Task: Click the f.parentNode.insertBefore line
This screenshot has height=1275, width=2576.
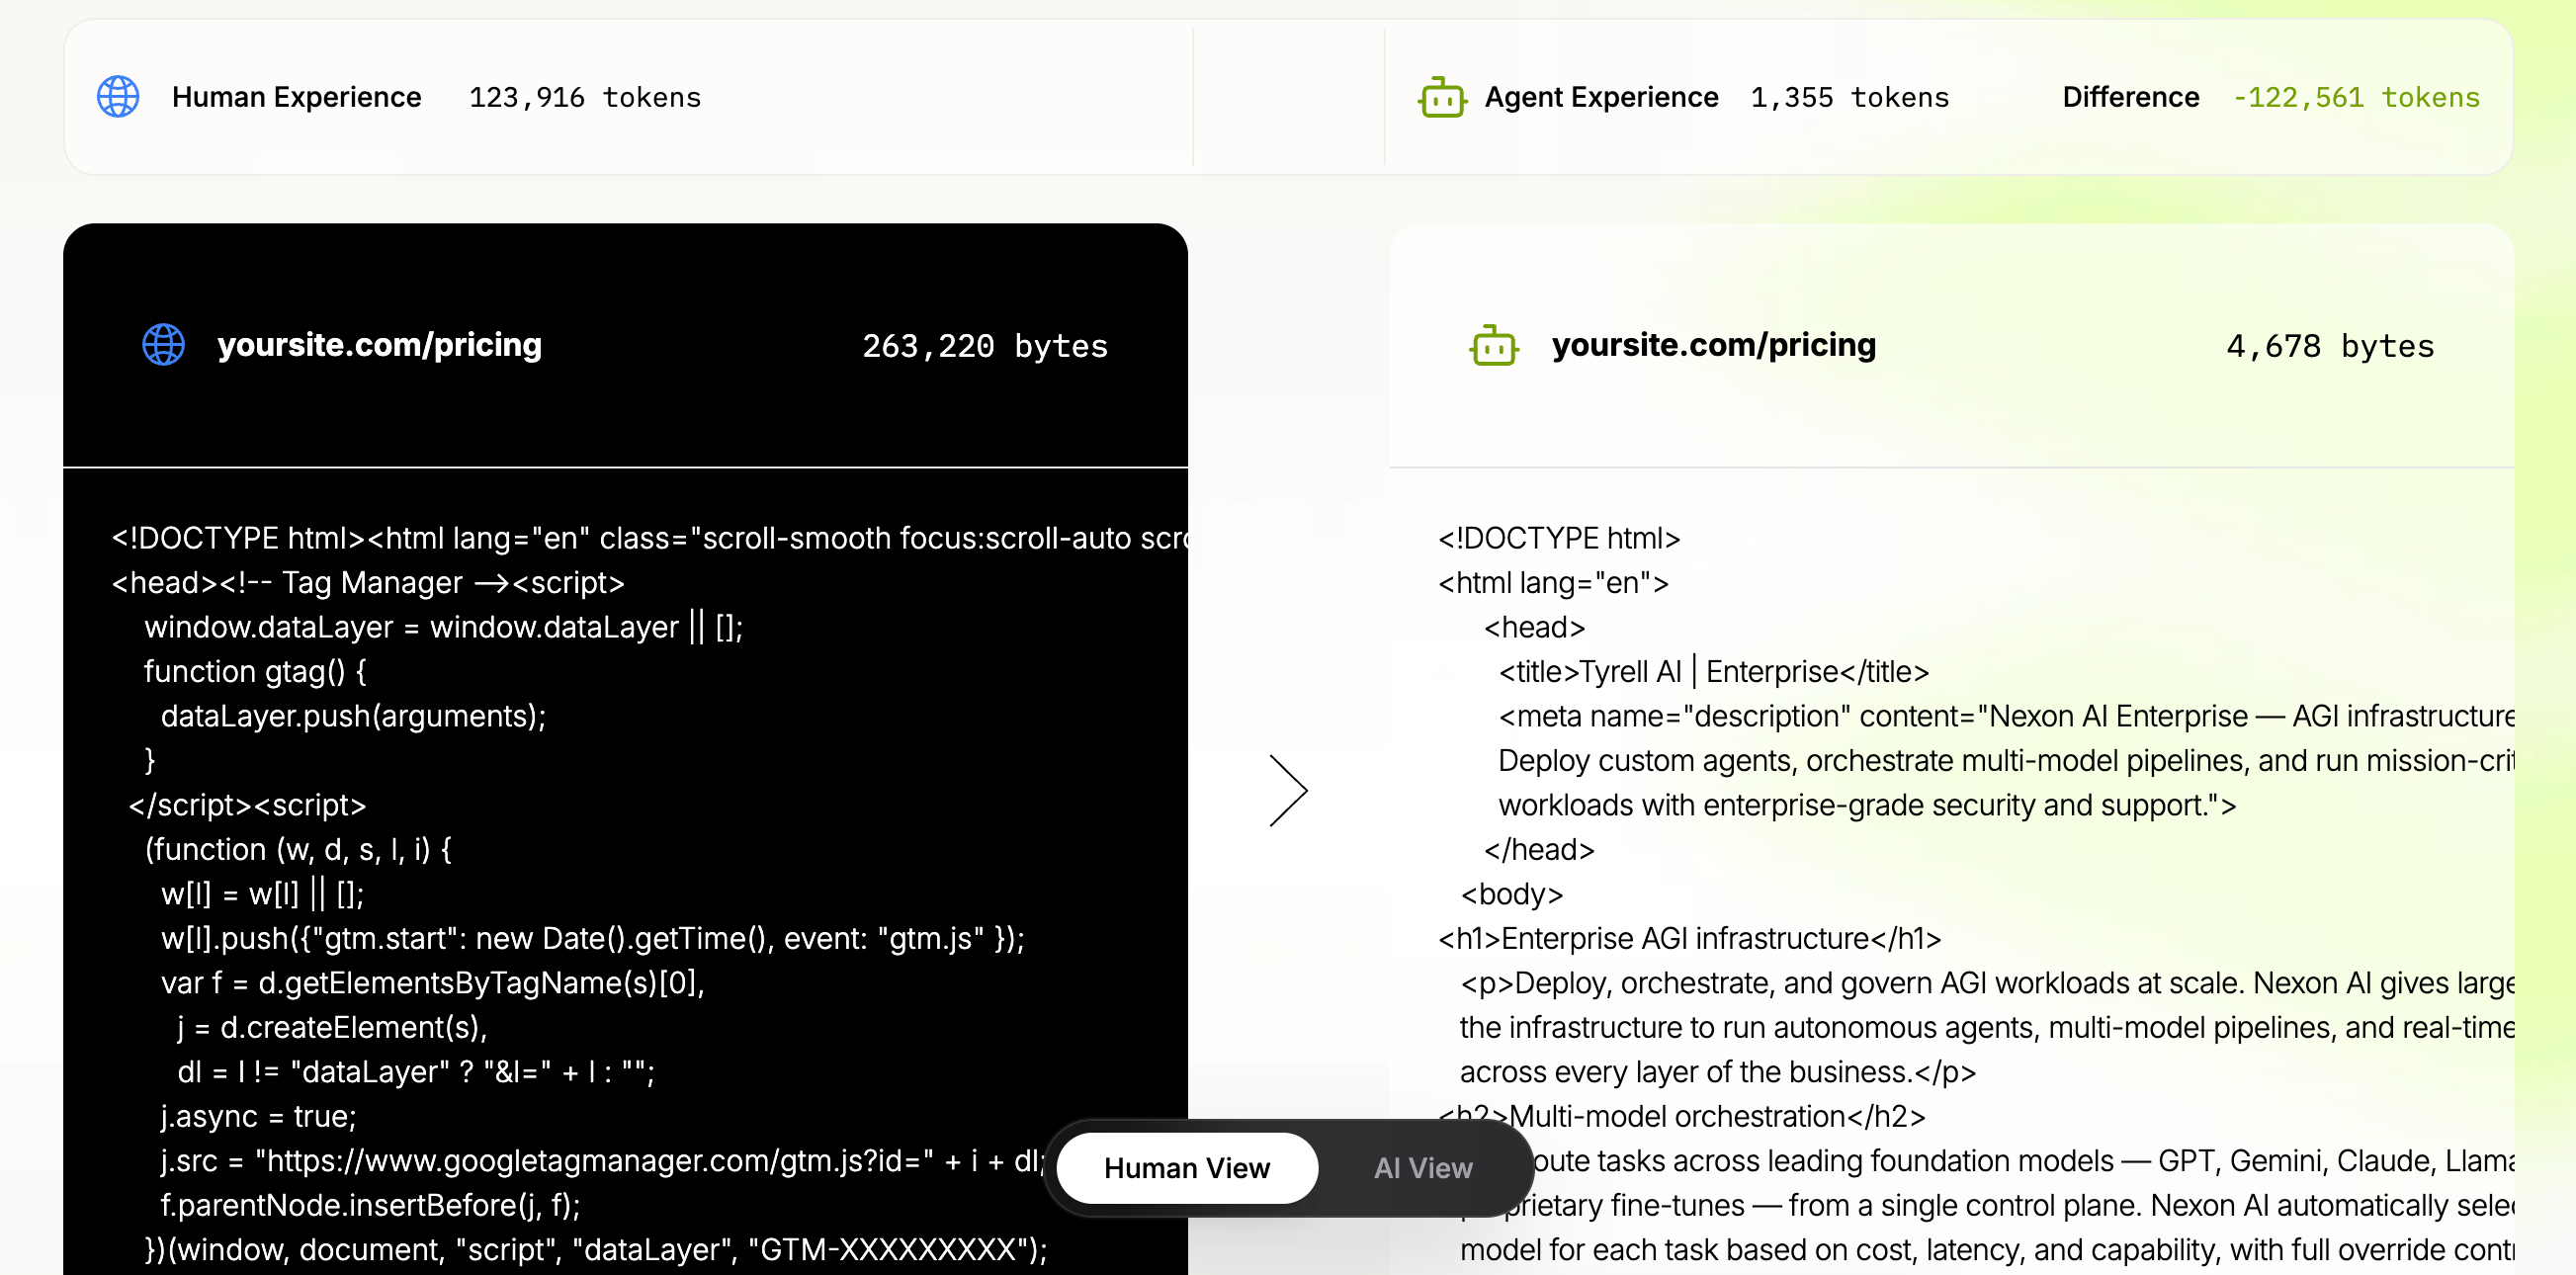Action: [x=370, y=1205]
